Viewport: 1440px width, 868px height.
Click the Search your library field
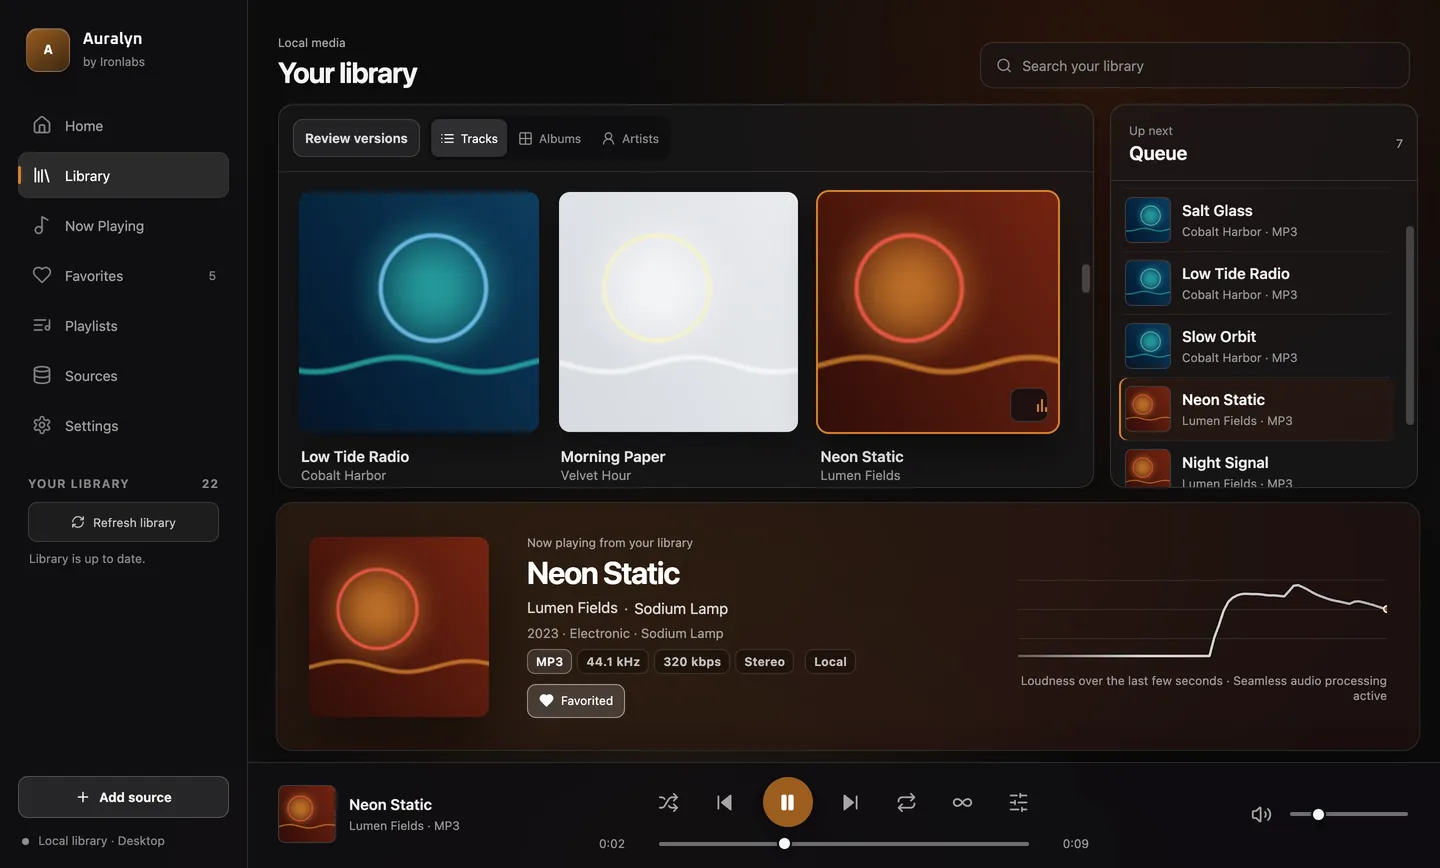[1195, 65]
